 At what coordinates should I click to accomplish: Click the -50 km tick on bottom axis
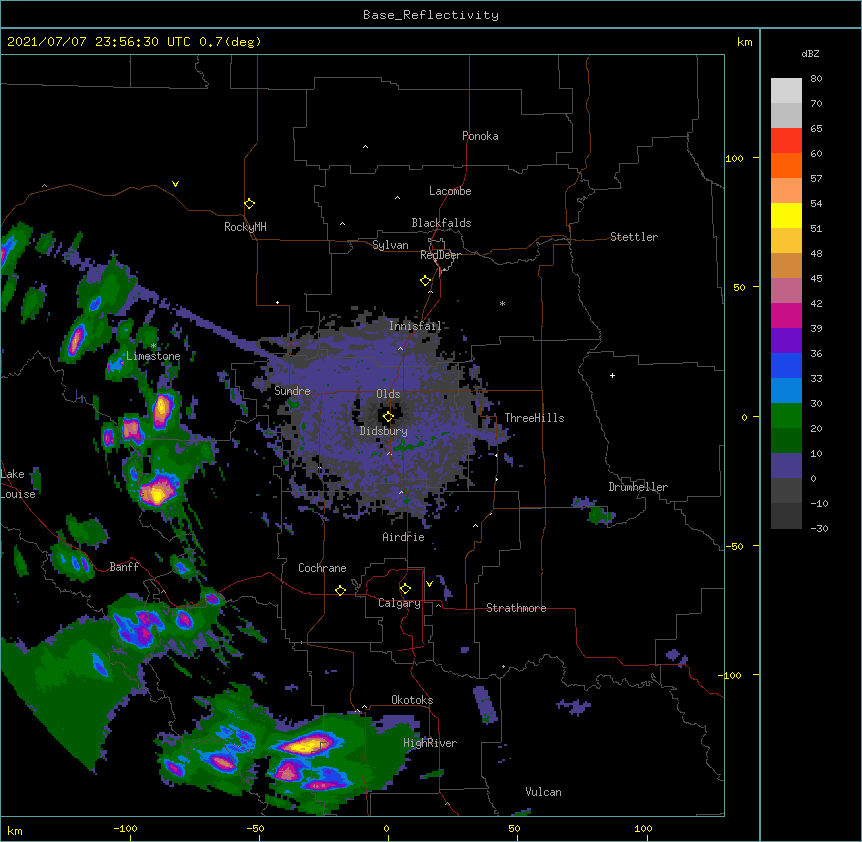[255, 828]
